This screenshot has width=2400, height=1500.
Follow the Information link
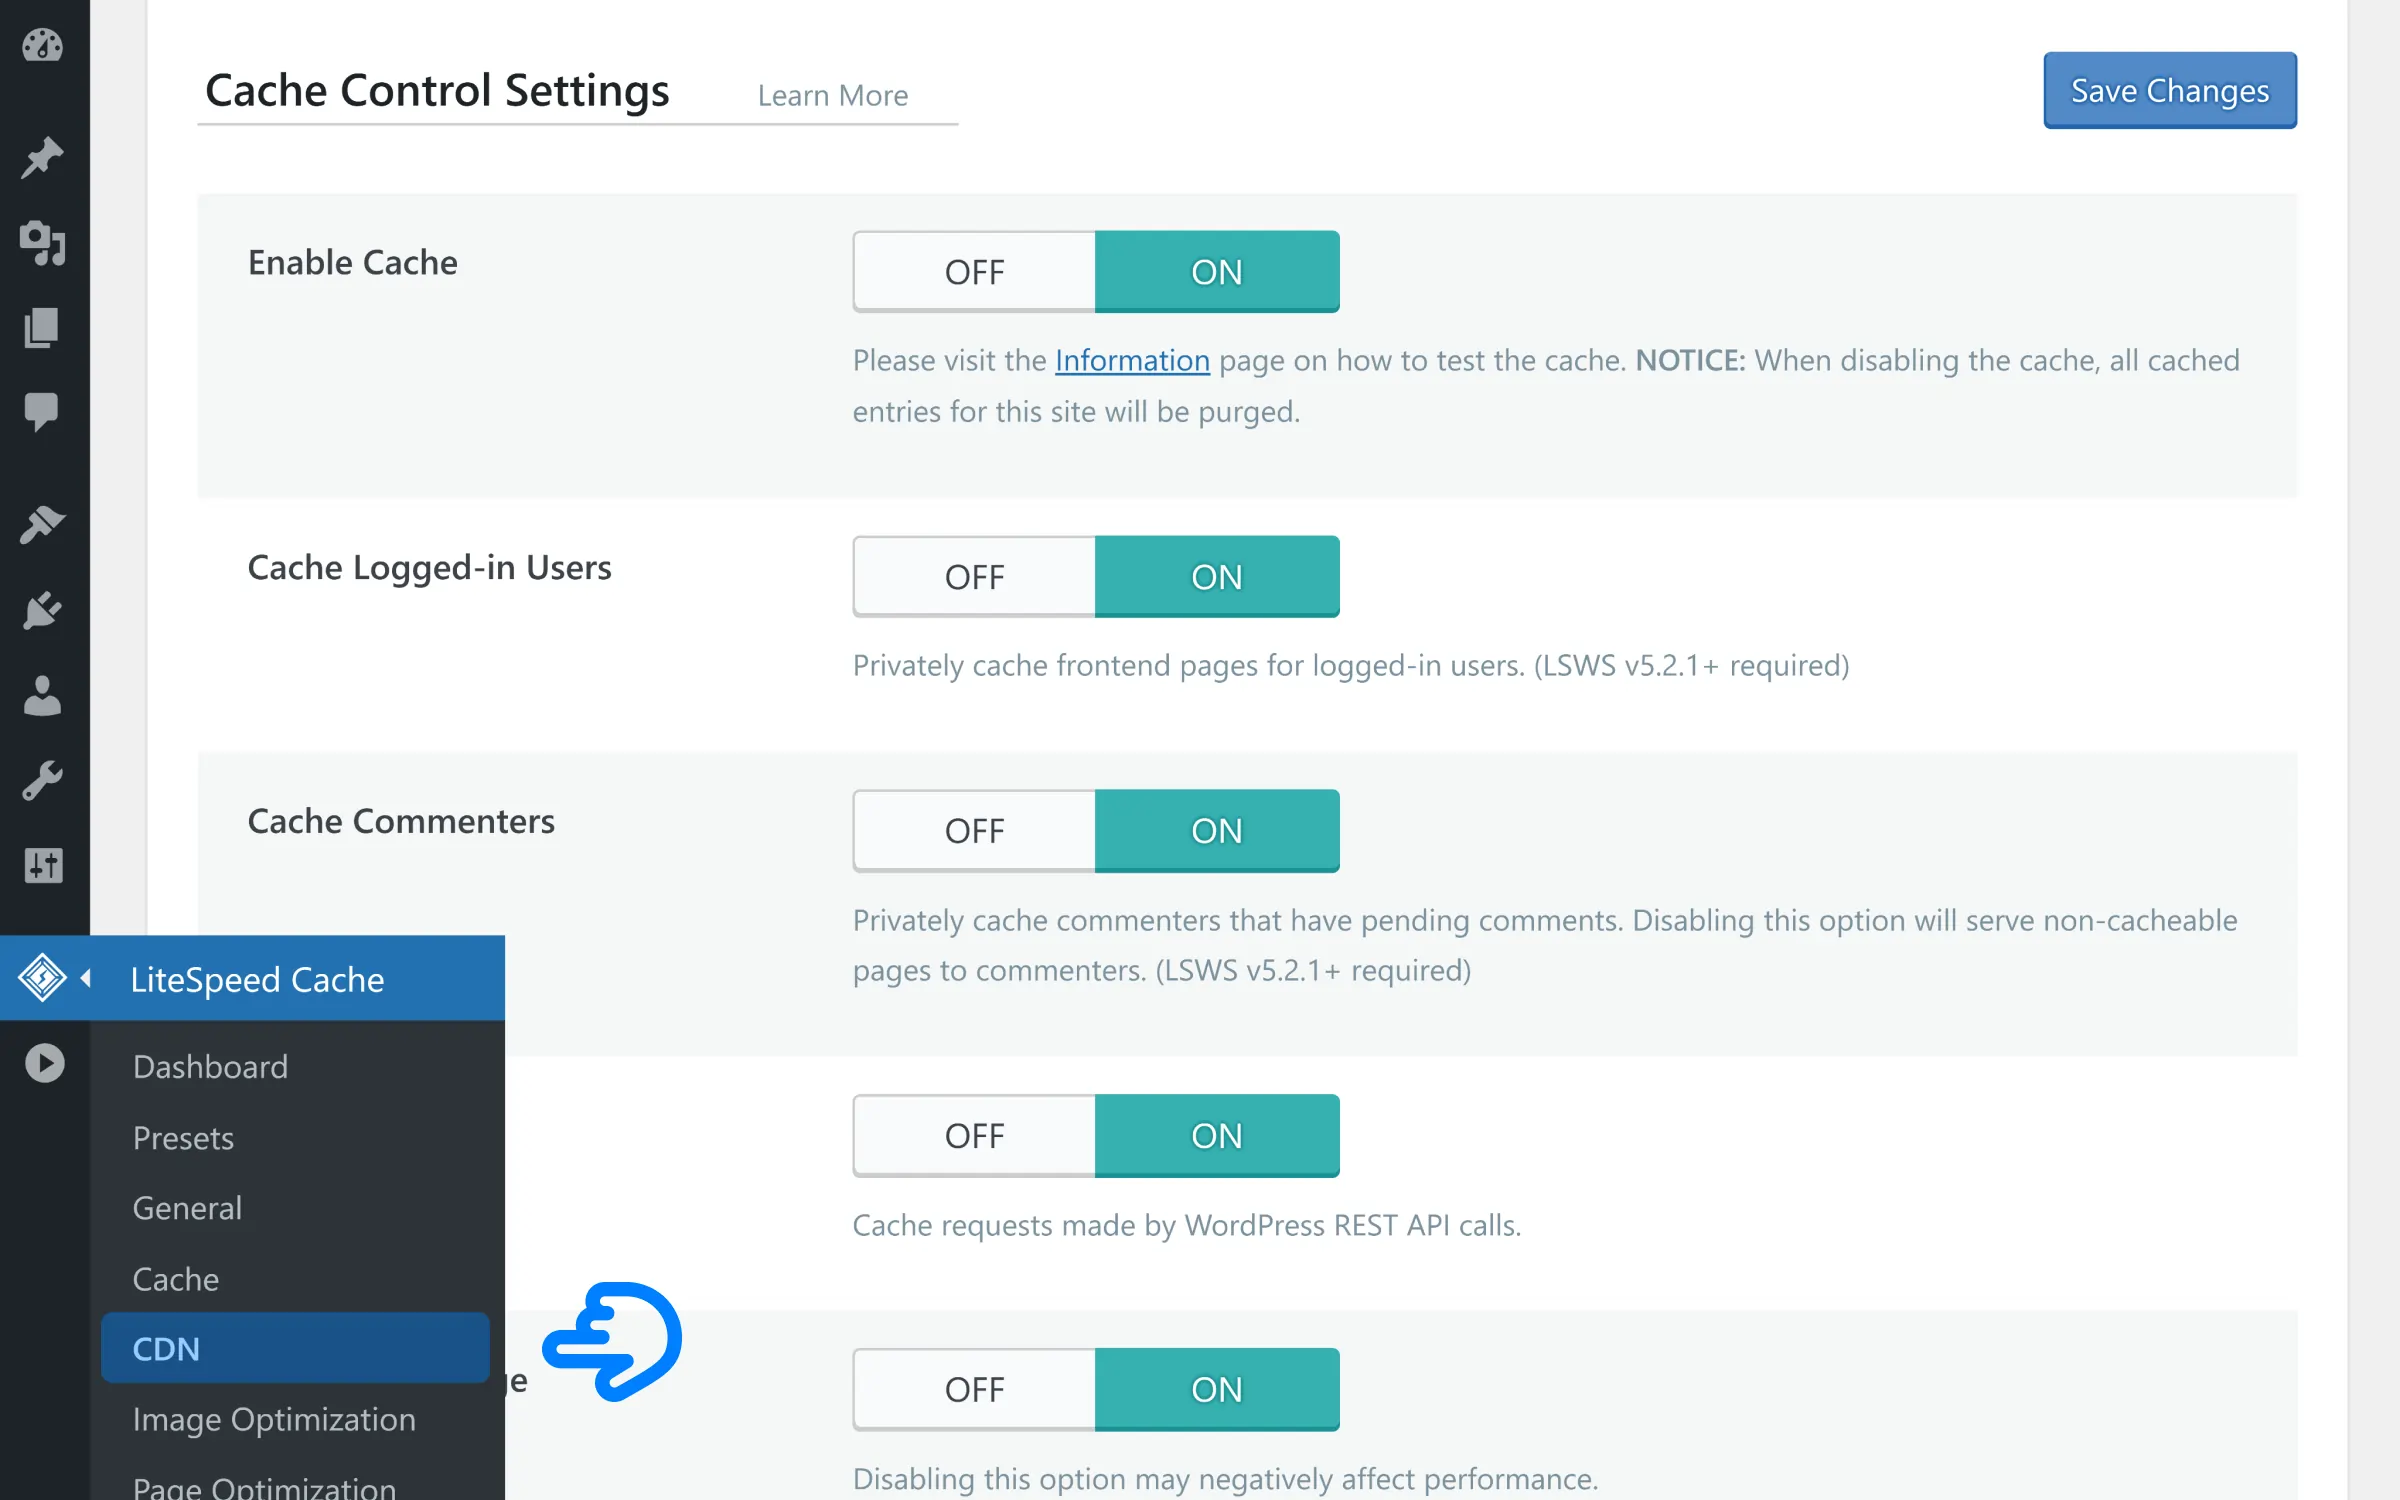pos(1132,360)
